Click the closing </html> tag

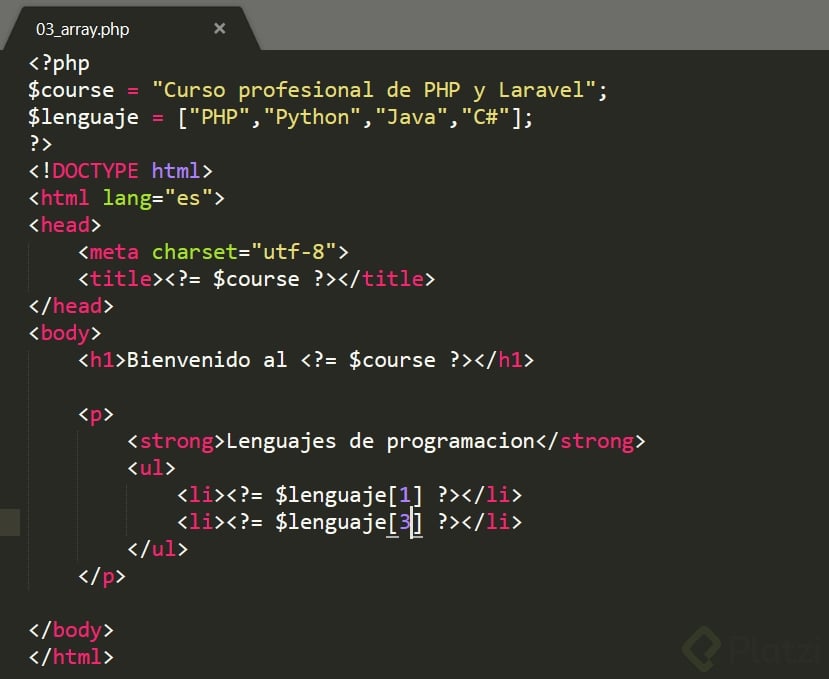pos(71,657)
